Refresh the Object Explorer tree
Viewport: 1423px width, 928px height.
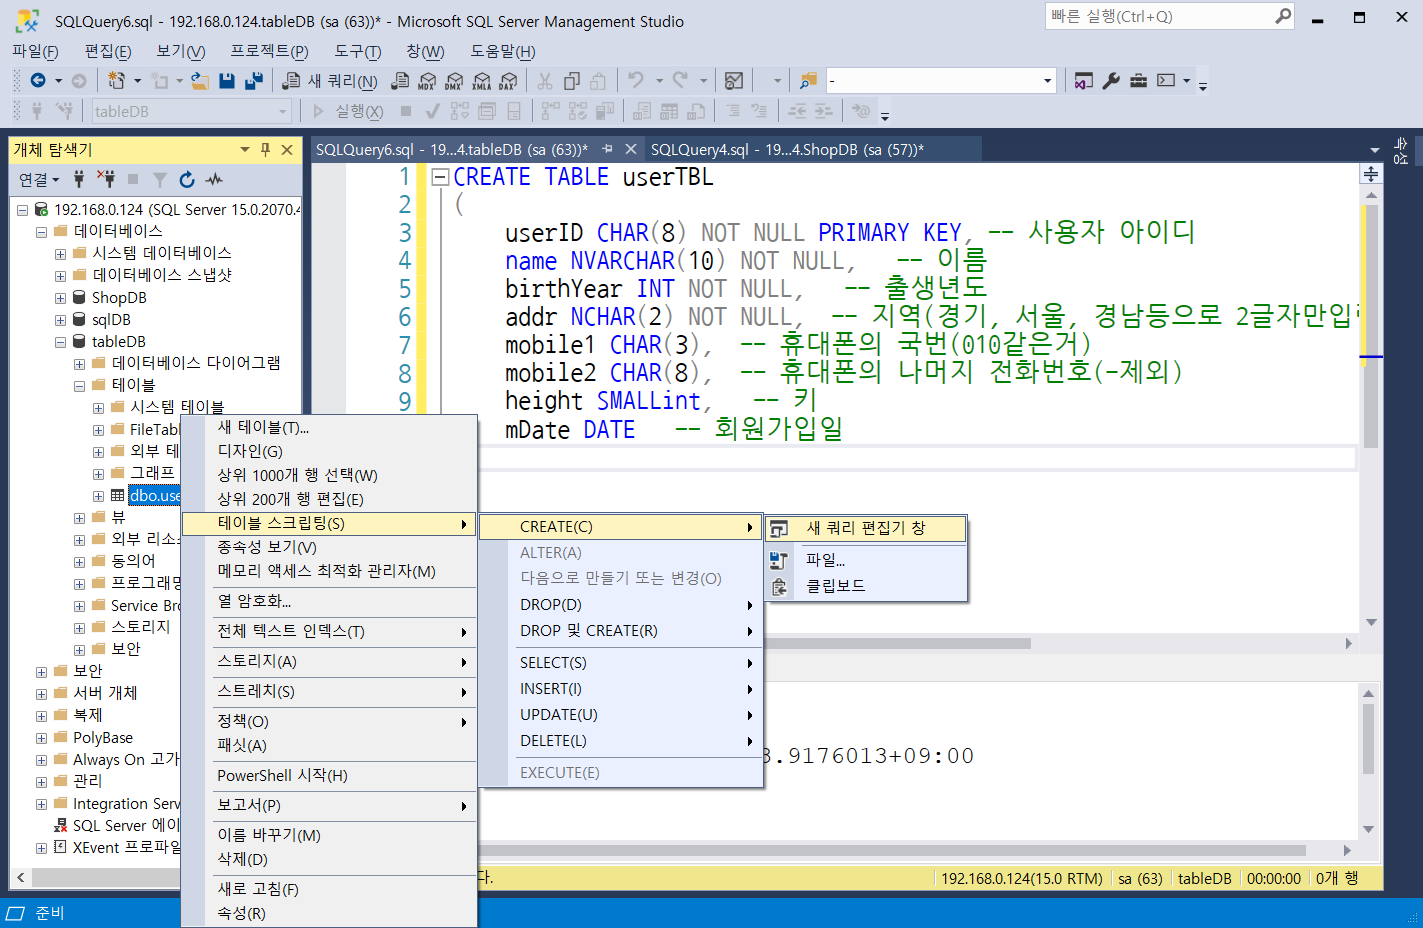186,179
